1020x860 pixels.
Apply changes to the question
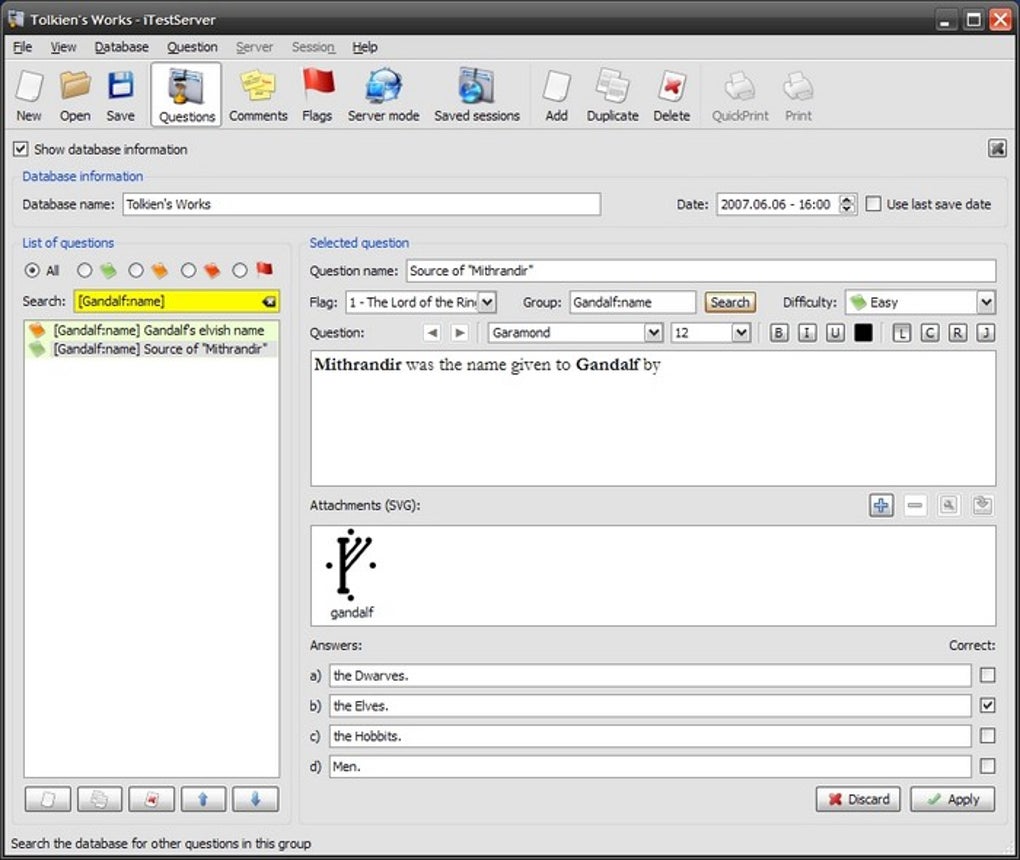click(x=952, y=799)
